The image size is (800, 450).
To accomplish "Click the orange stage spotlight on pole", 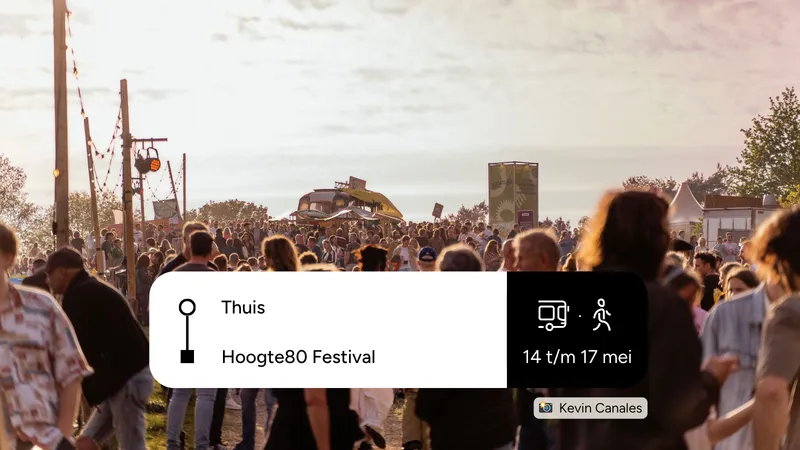I will 148,162.
